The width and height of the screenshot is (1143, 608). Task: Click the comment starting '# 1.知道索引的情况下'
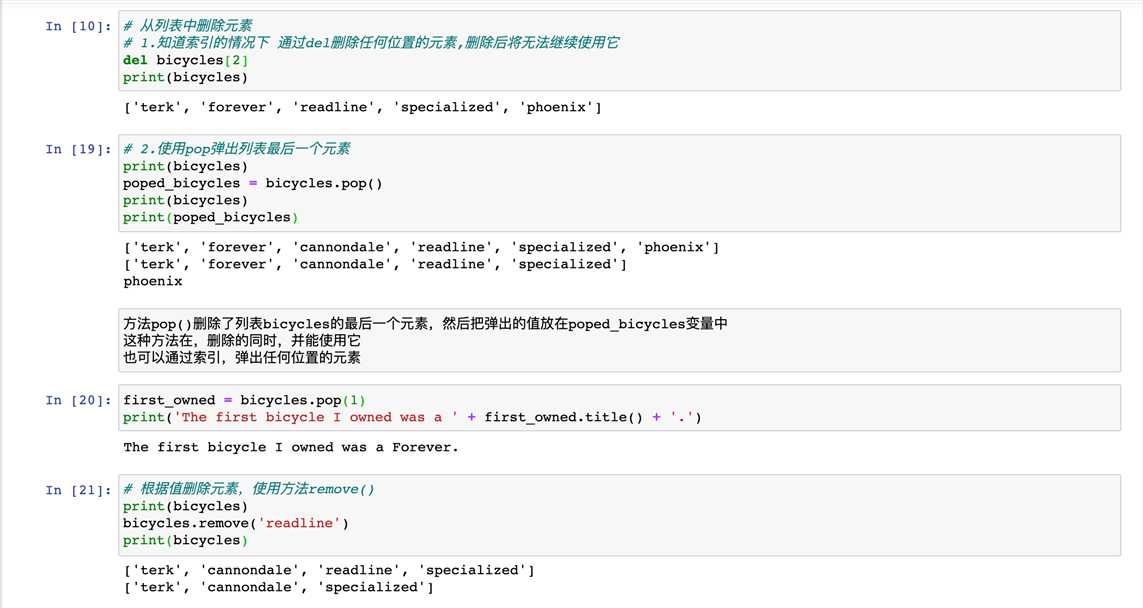(371, 43)
